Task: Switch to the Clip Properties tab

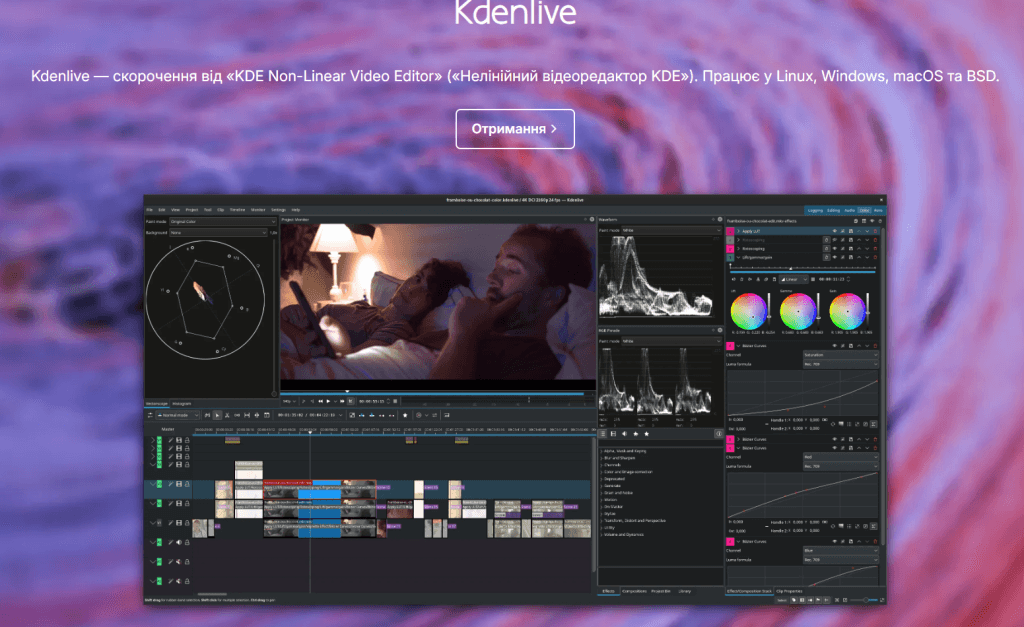Action: (x=789, y=591)
